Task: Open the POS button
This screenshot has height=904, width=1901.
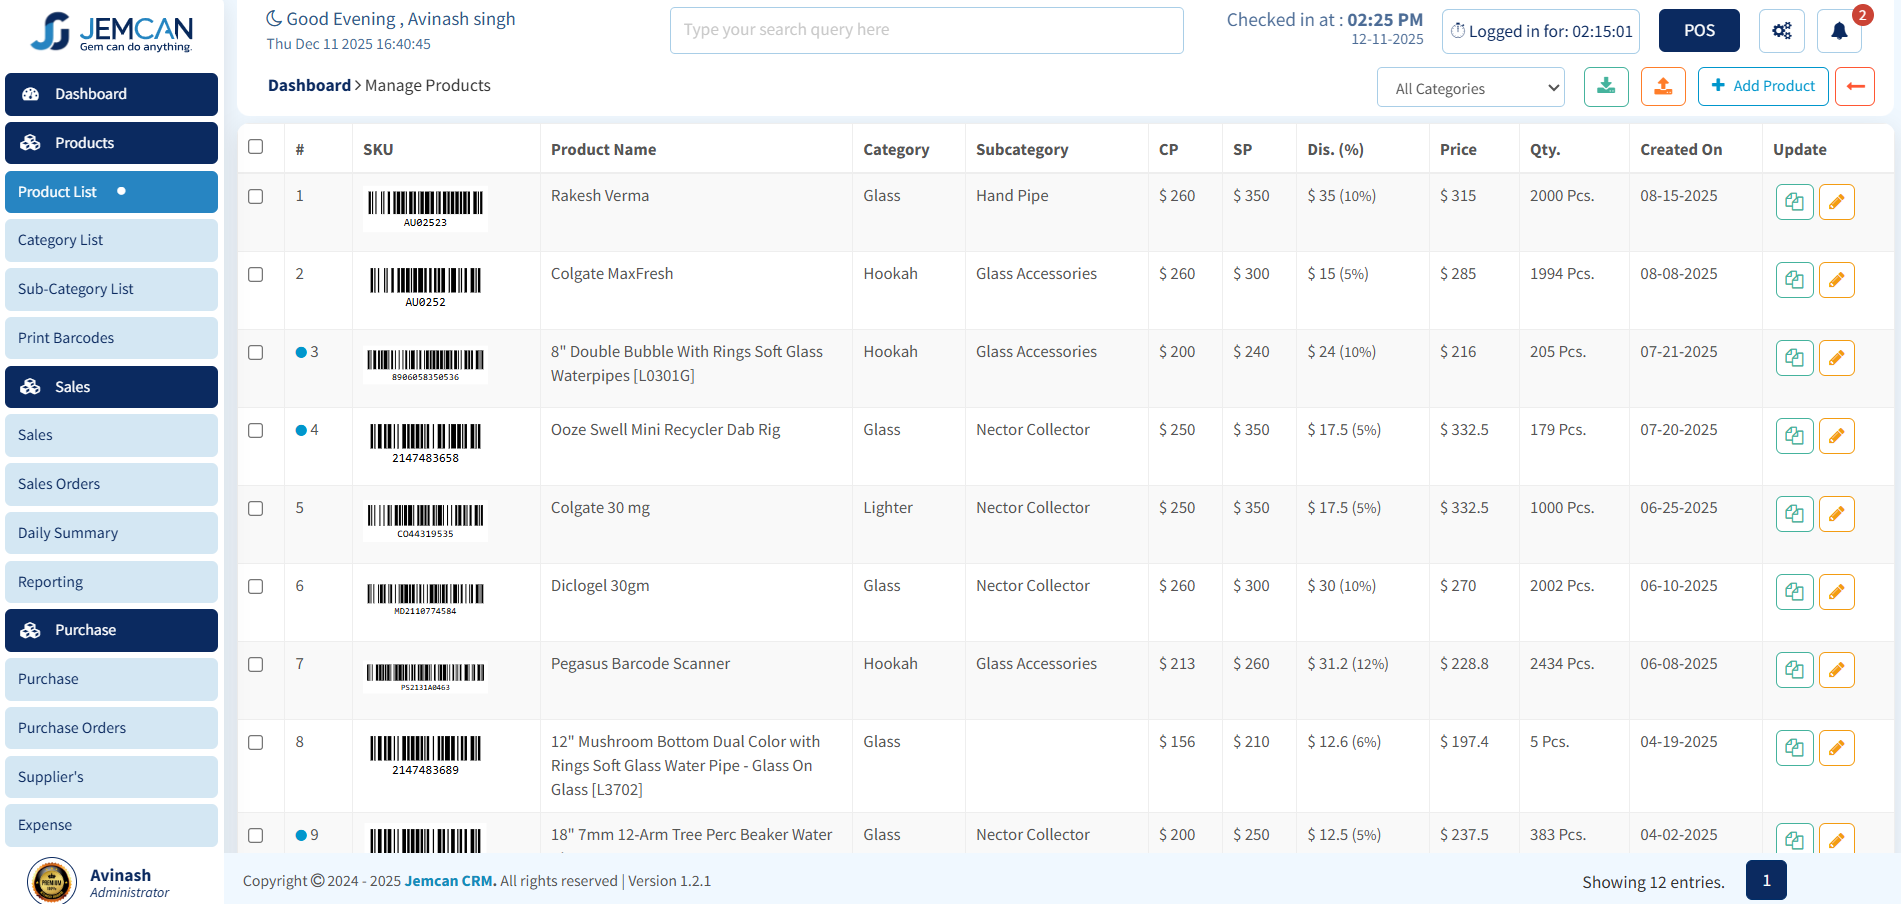Action: 1698,30
